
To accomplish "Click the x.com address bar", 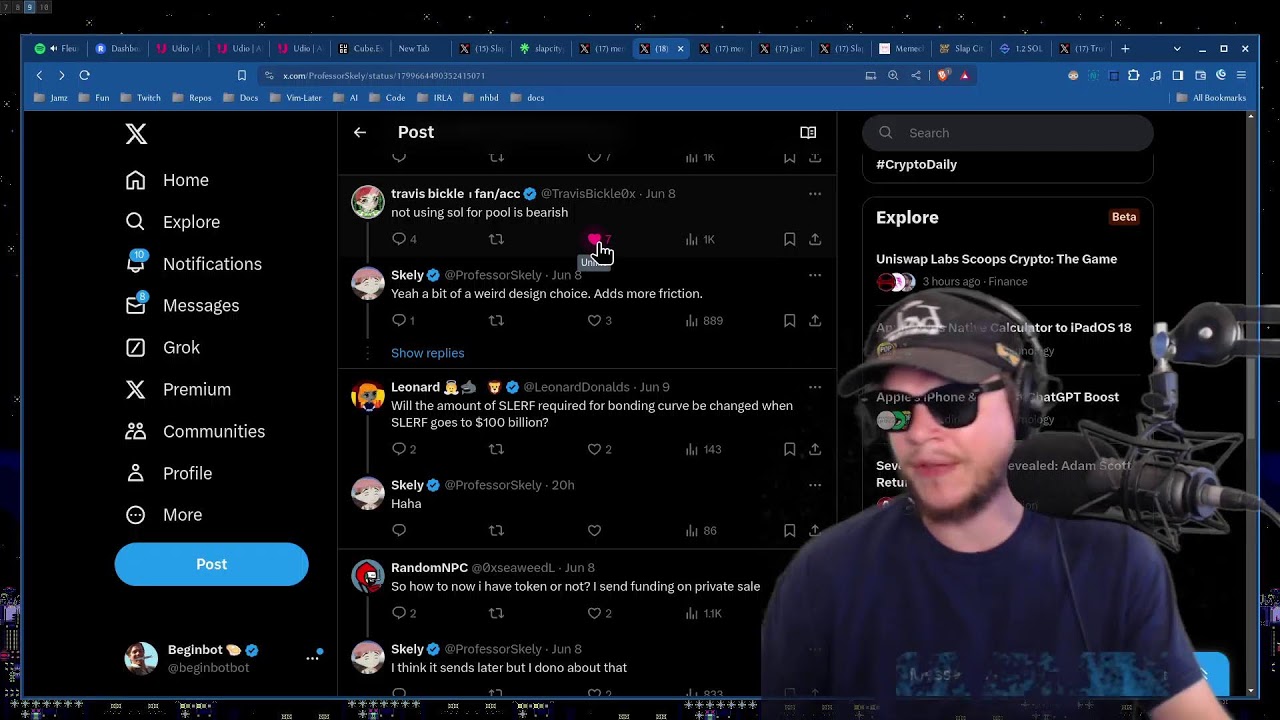I will [x=560, y=75].
